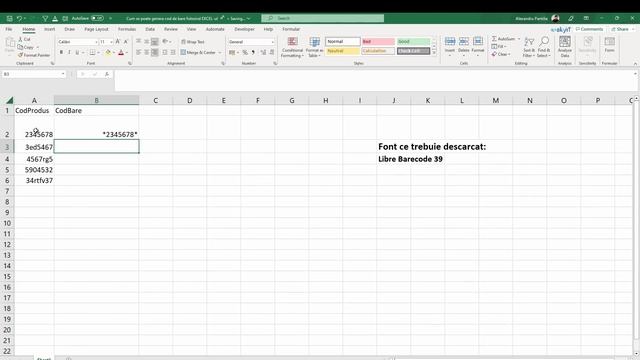Select the Format Painter brush

(x=21, y=55)
